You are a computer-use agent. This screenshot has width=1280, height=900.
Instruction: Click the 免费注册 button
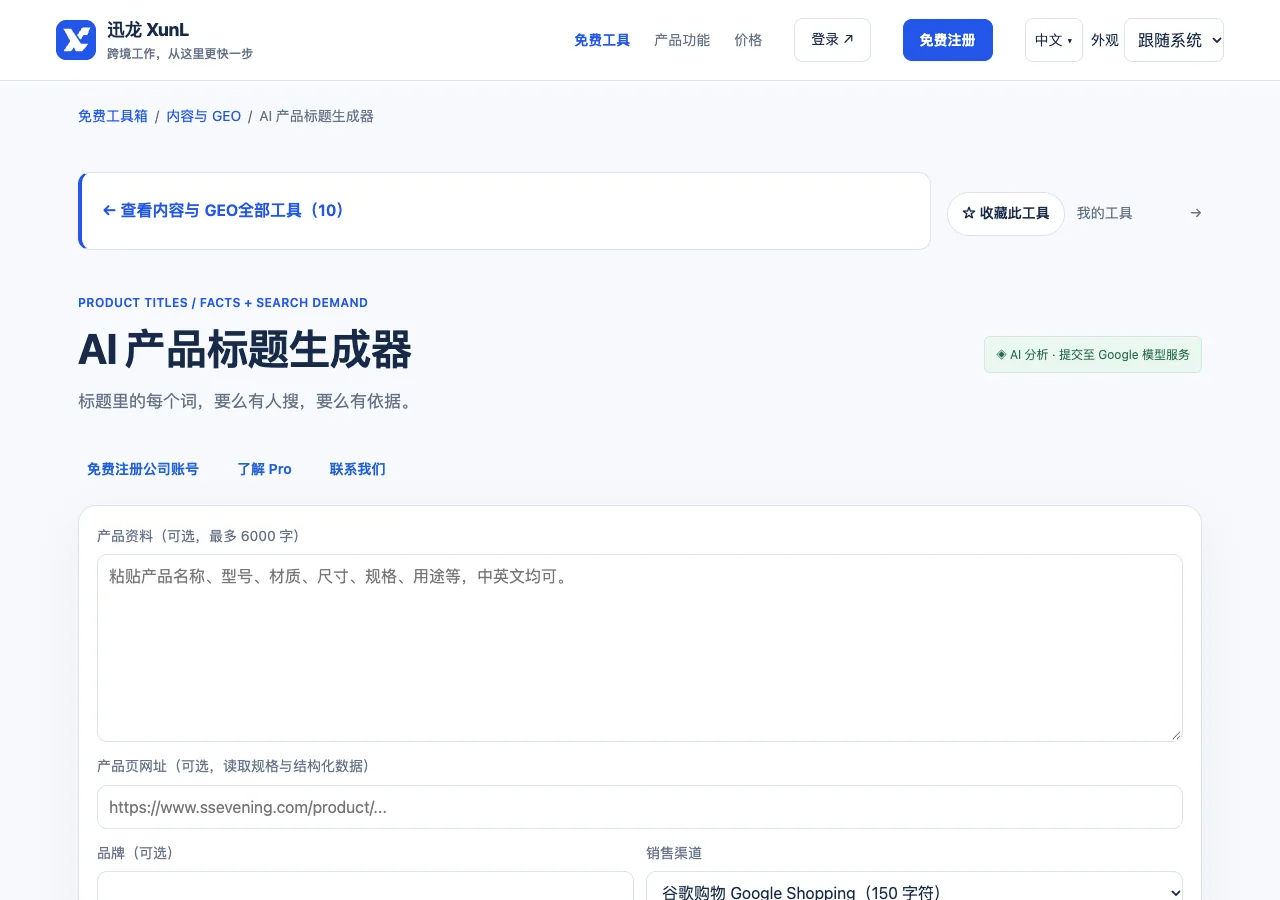948,40
